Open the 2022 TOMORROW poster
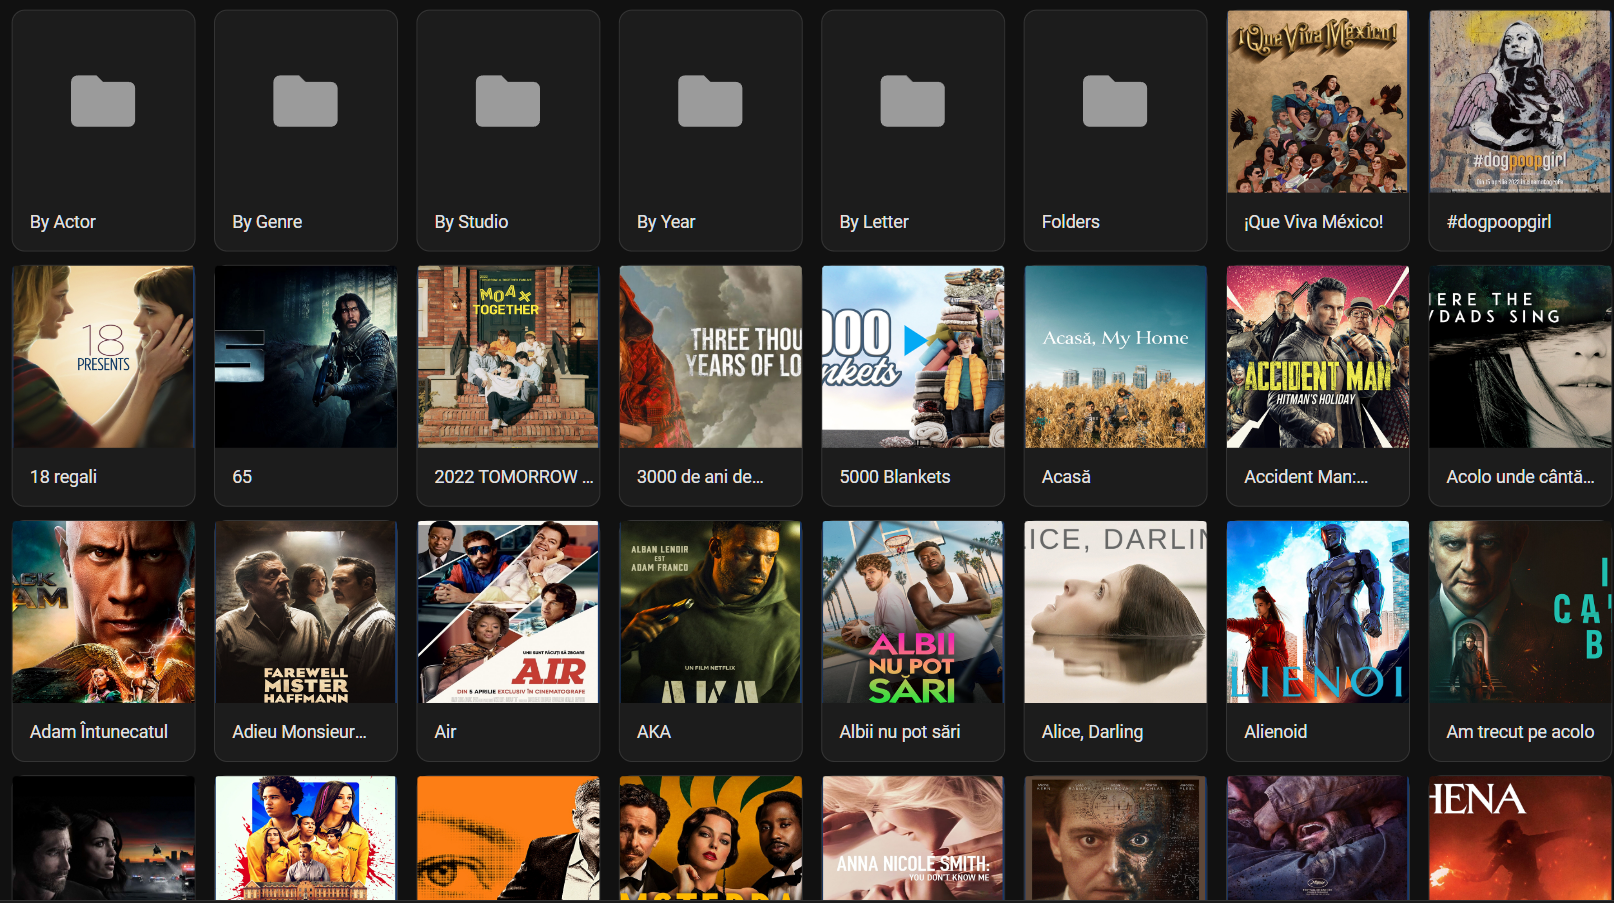The height and width of the screenshot is (903, 1614). pos(508,356)
